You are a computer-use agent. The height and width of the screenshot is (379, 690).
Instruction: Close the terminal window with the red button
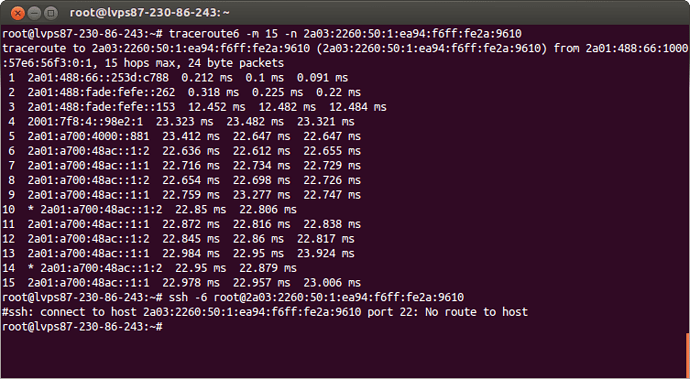[18, 12]
